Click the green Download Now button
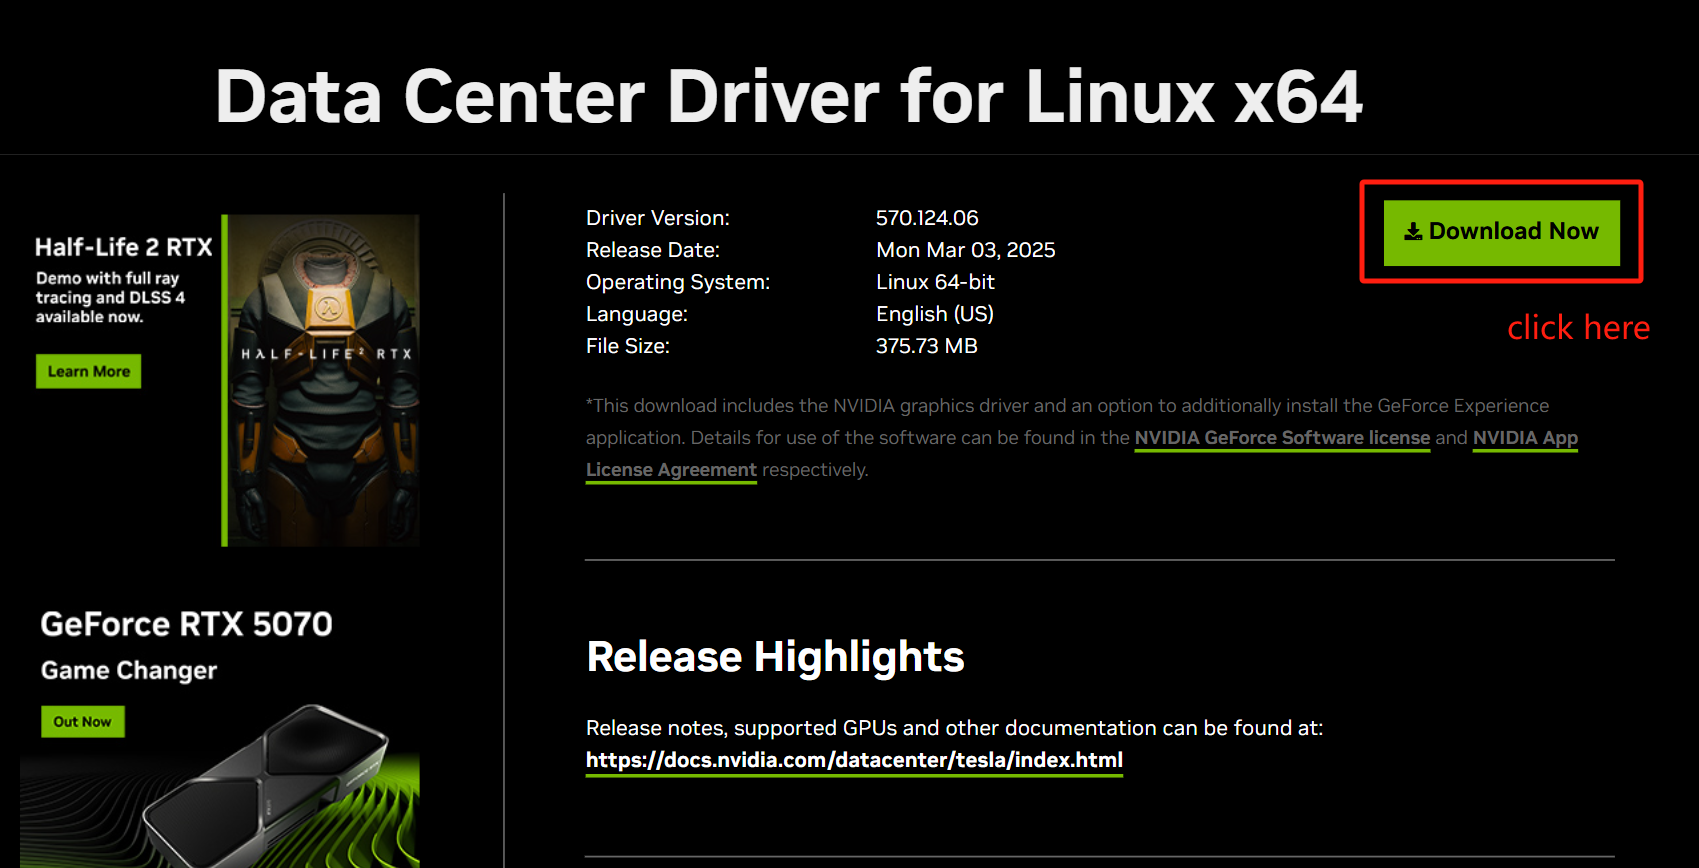Viewport: 1699px width, 868px height. click(x=1501, y=232)
